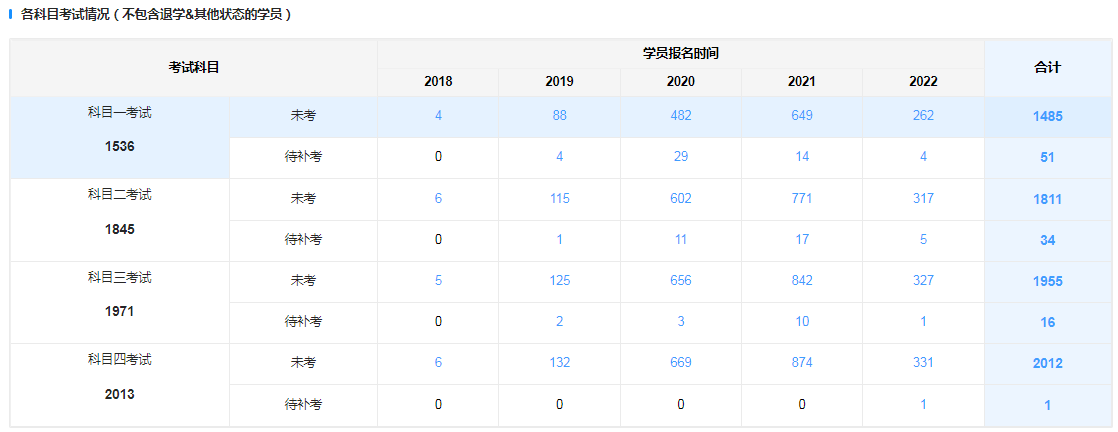
Task: Click 科目二 未考 total 1811
Action: [x=1047, y=199]
